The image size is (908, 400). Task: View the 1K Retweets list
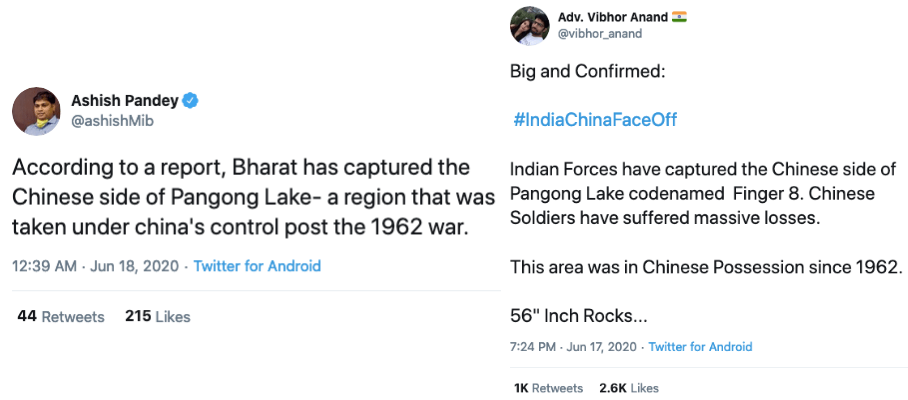[548, 388]
